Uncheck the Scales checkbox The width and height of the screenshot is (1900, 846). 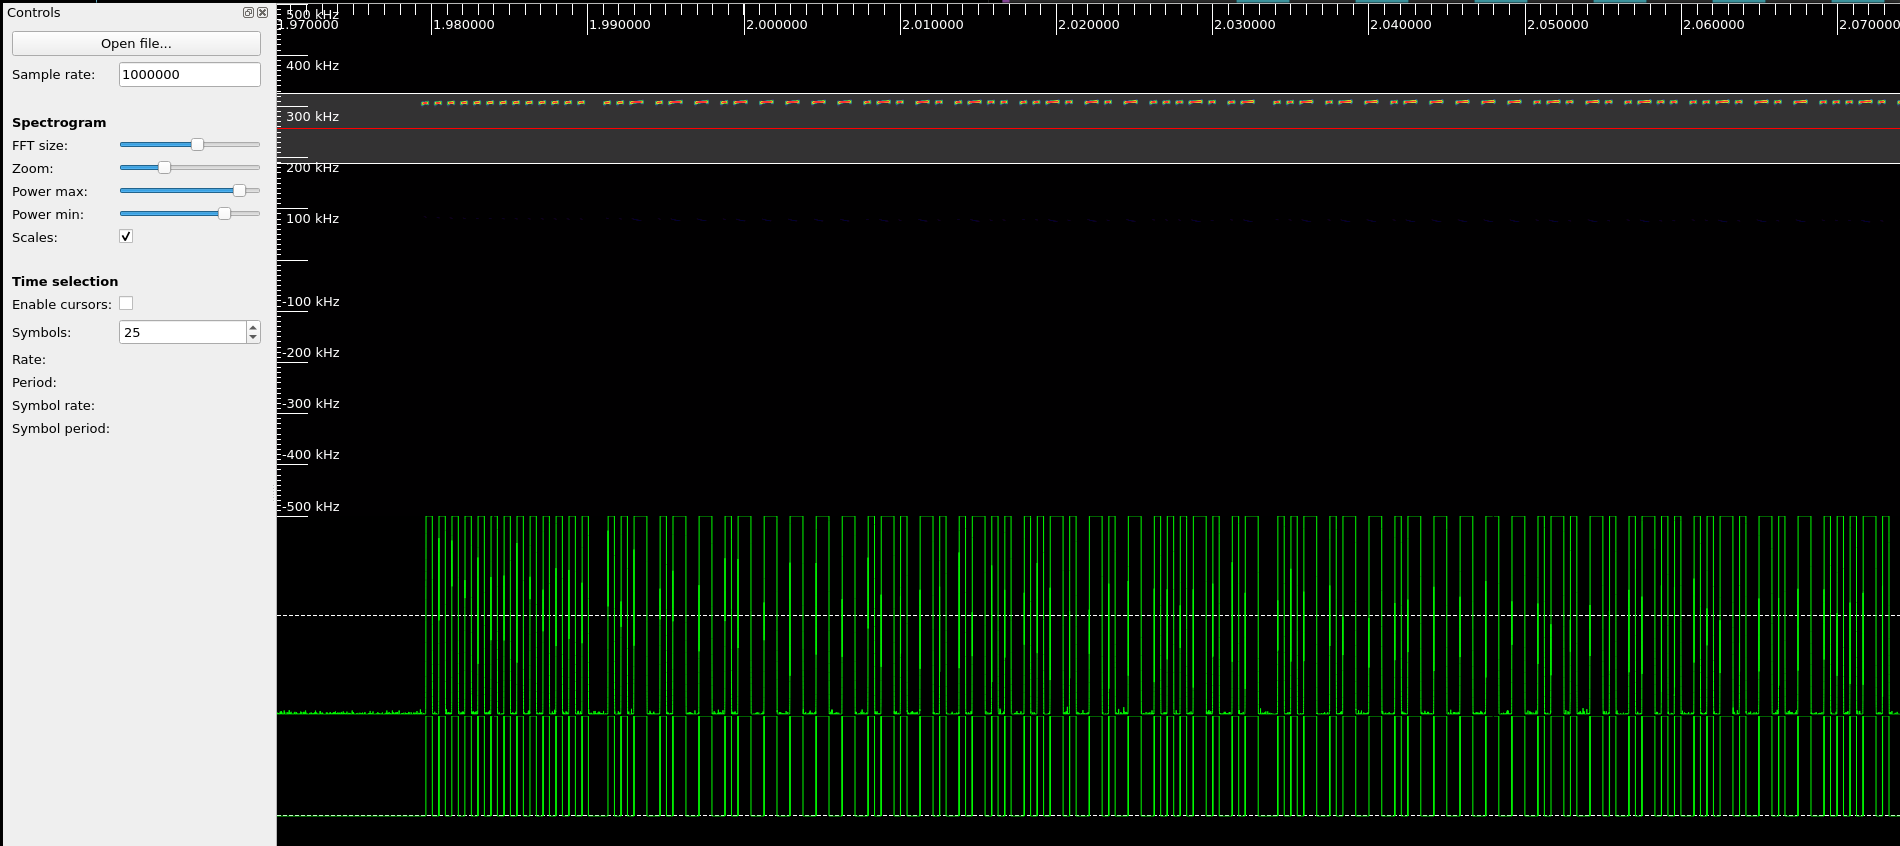click(126, 237)
